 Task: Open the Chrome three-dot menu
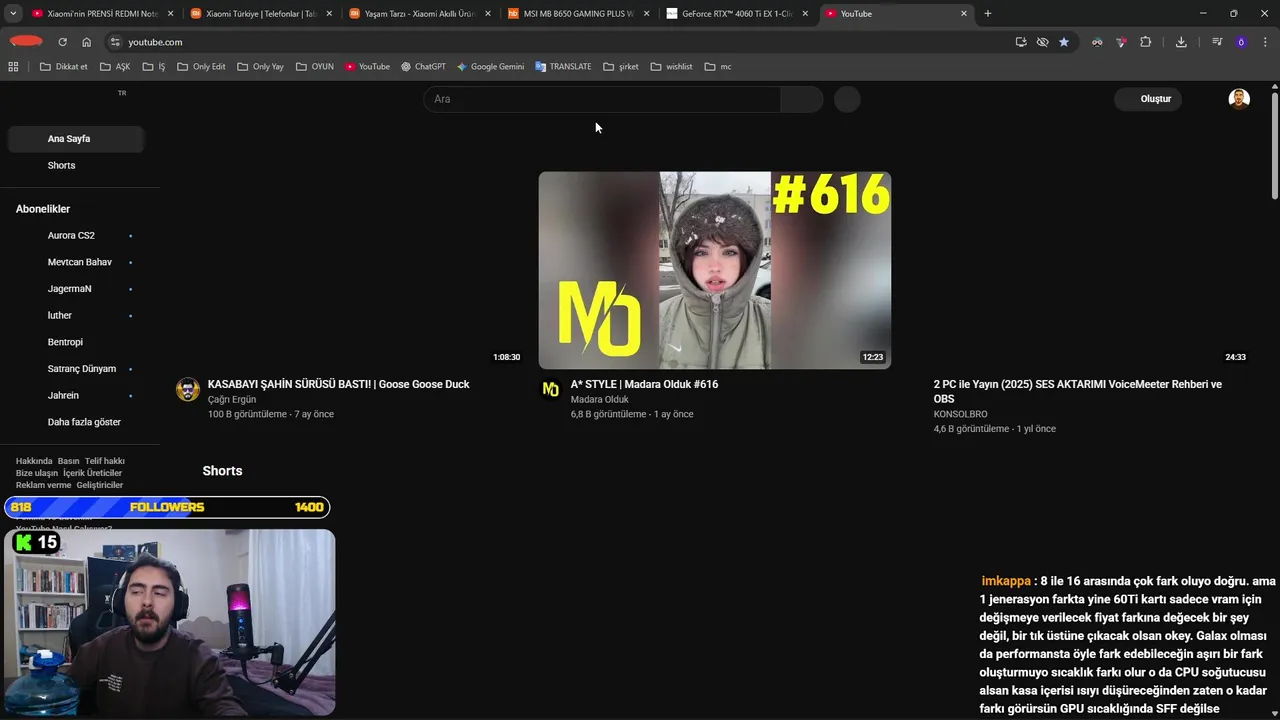[1266, 42]
